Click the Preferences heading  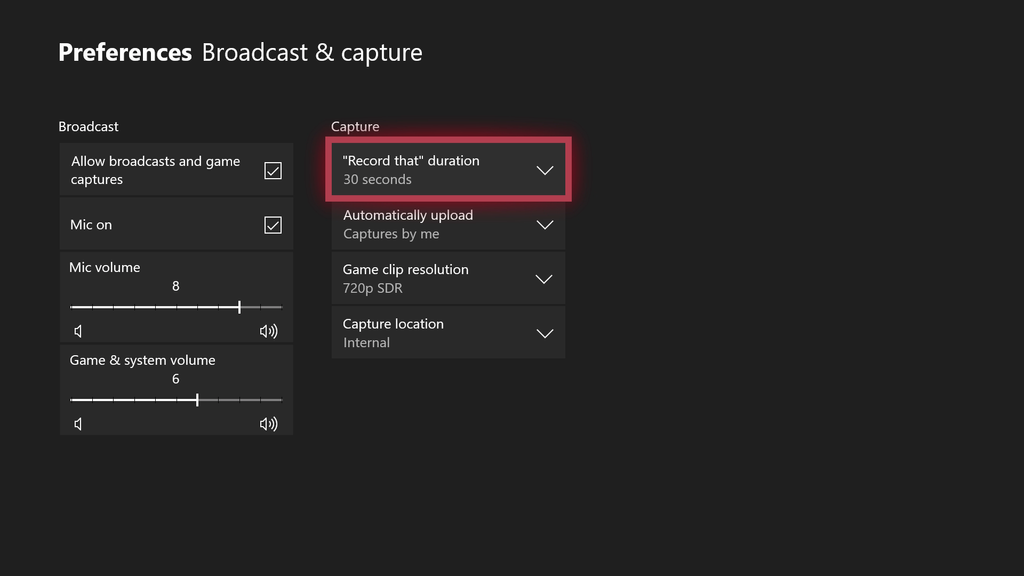click(x=124, y=51)
